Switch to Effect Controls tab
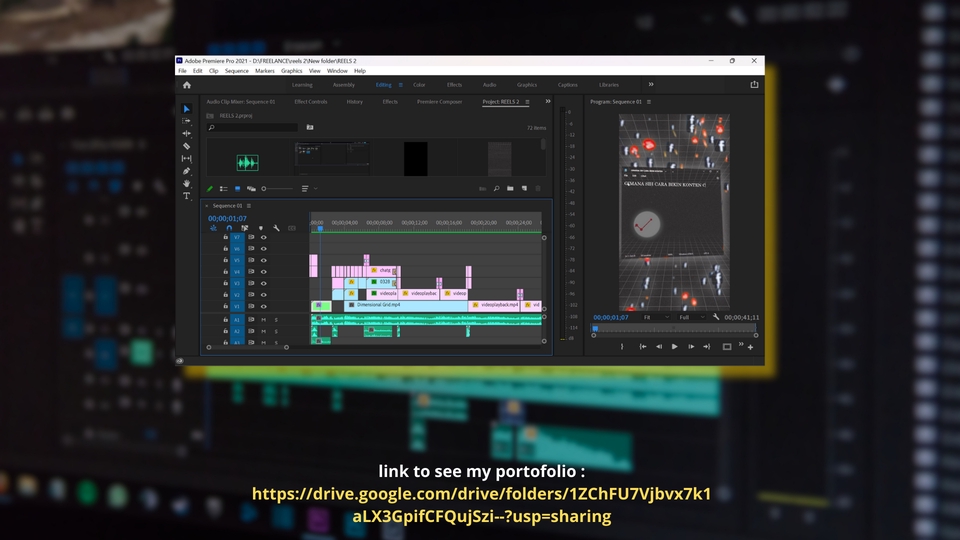 310,102
